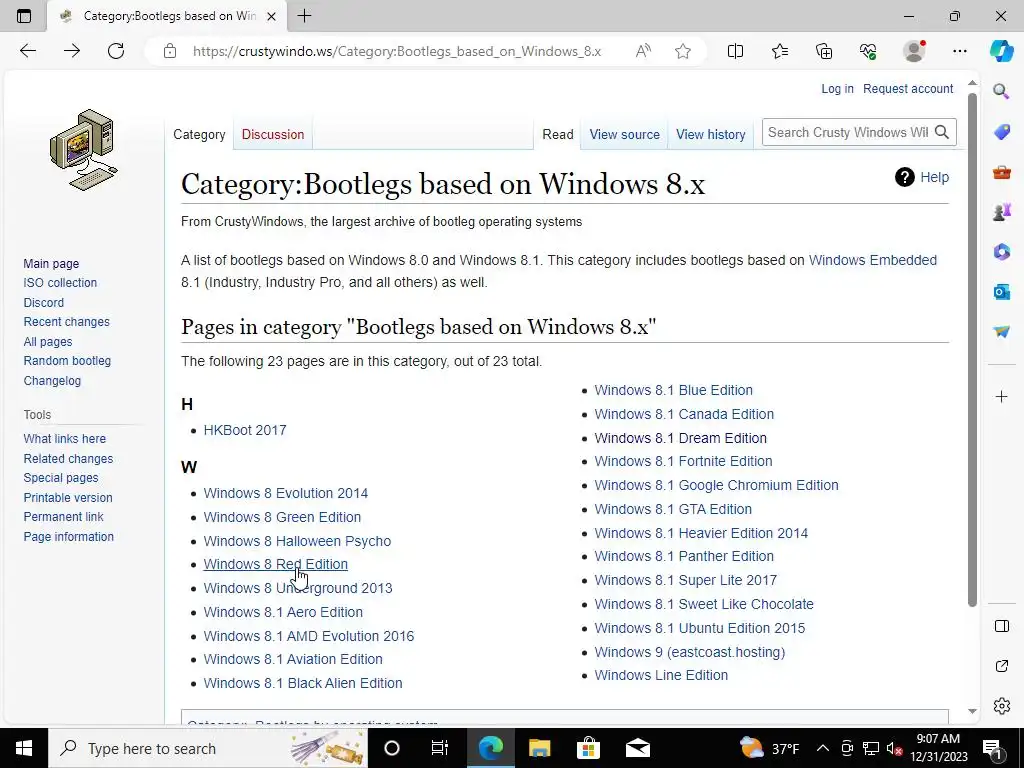
Task: Open File Explorer from the taskbar
Action: coord(539,748)
